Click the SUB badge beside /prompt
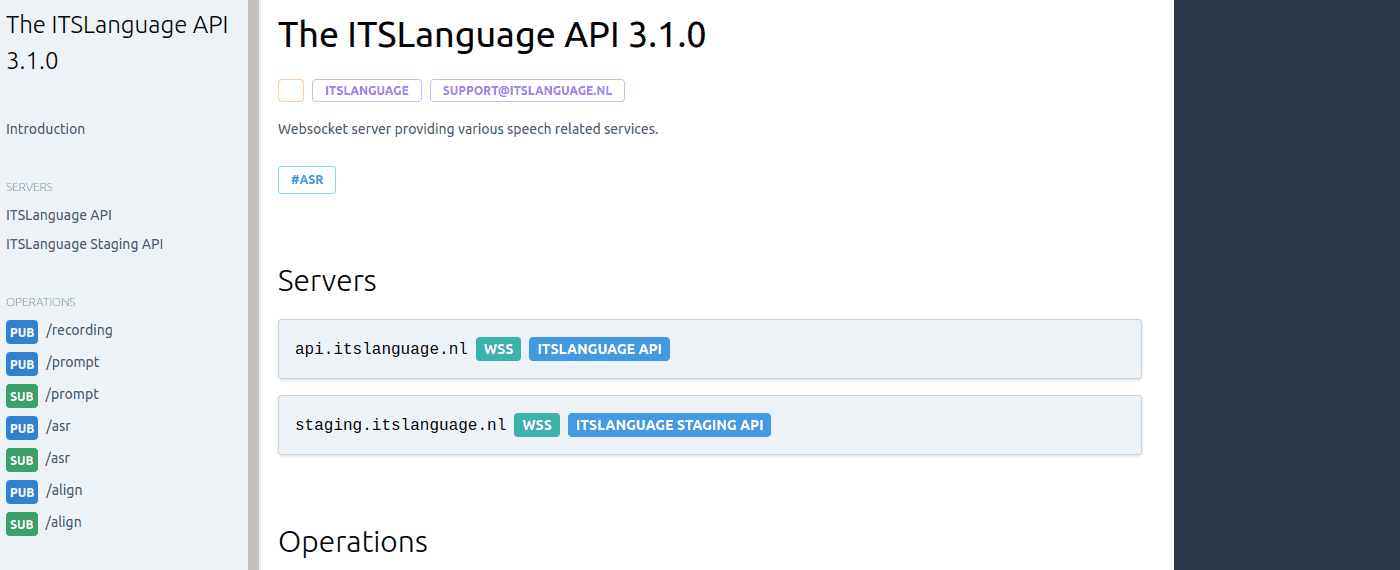The image size is (1400, 570). (x=22, y=396)
